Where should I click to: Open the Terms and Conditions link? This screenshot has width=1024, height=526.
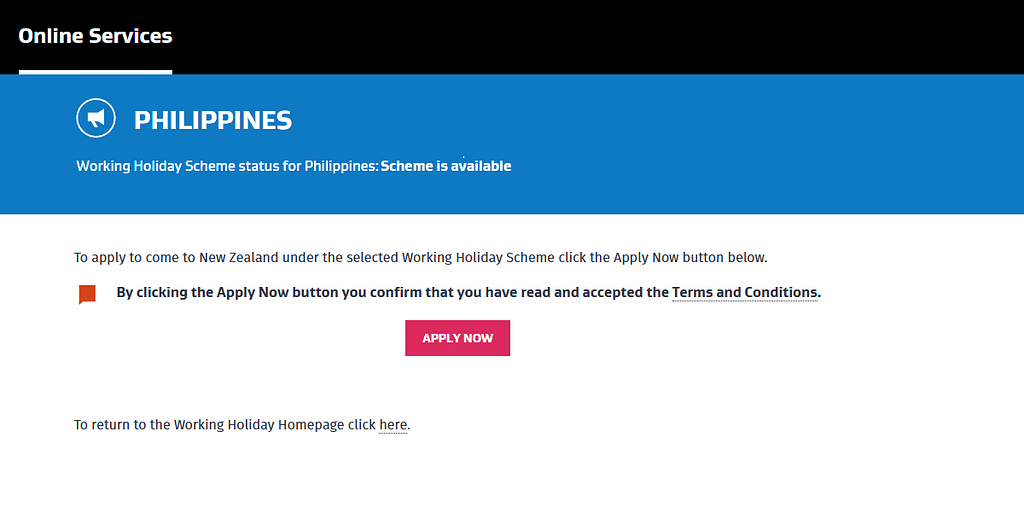pos(745,293)
